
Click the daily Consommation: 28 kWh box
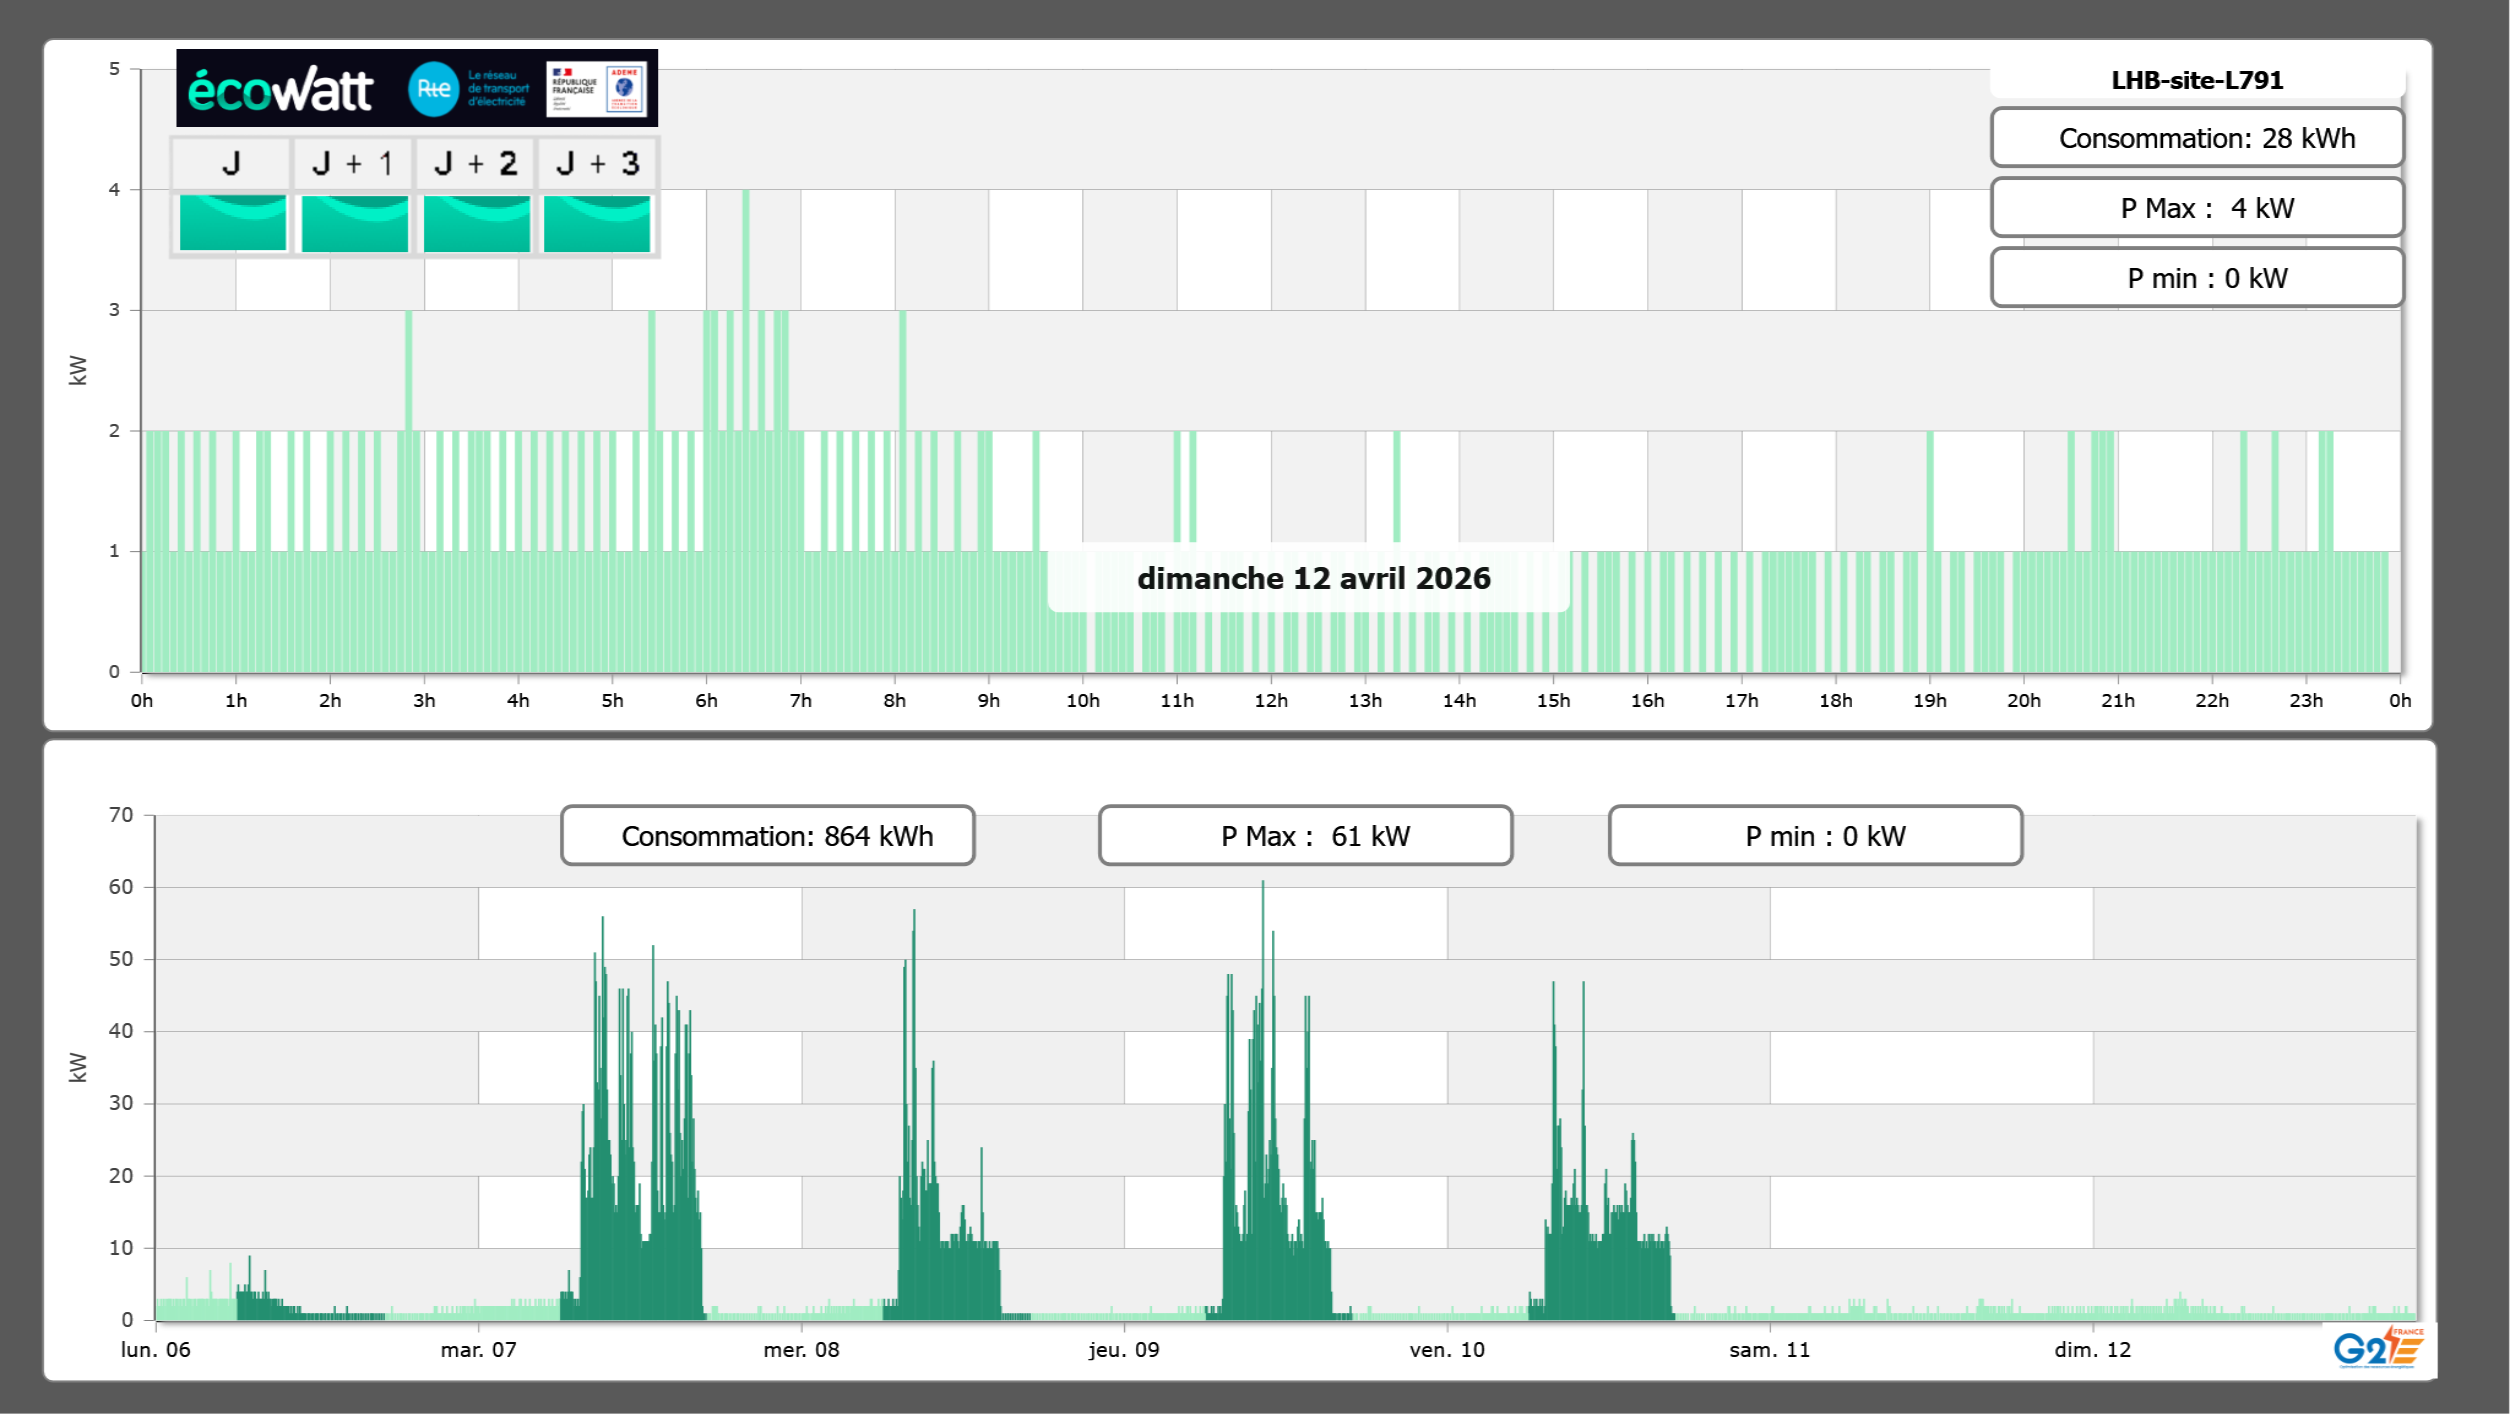2197,138
